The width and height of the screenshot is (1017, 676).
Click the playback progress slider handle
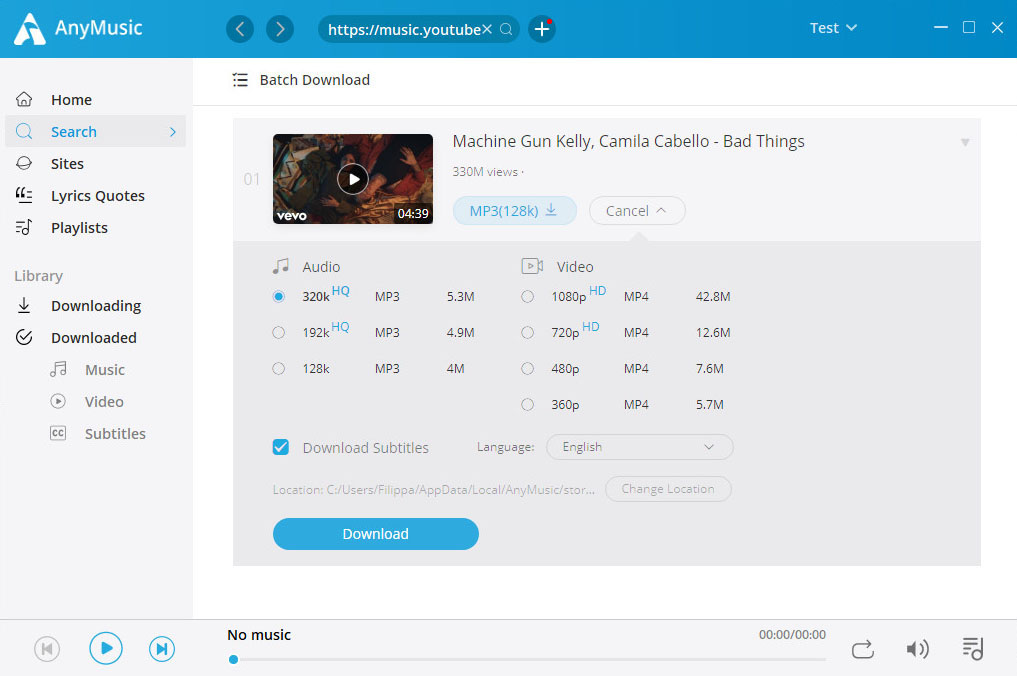click(233, 659)
